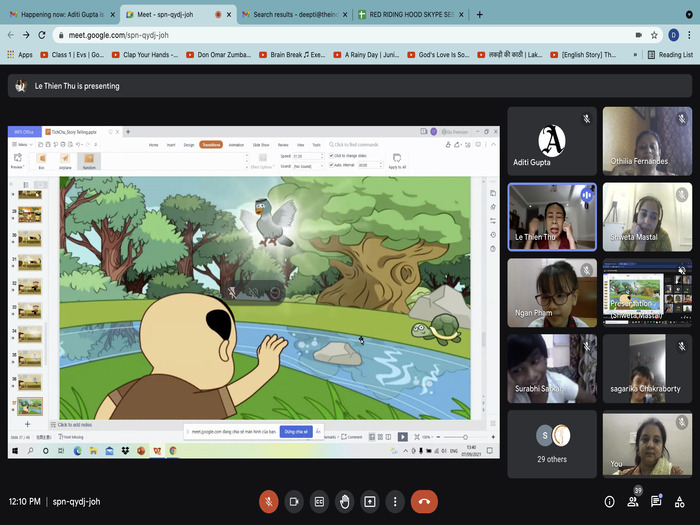The image size is (700, 525).
Task: Click the Preview transition button in WPS
Action: tap(17, 161)
